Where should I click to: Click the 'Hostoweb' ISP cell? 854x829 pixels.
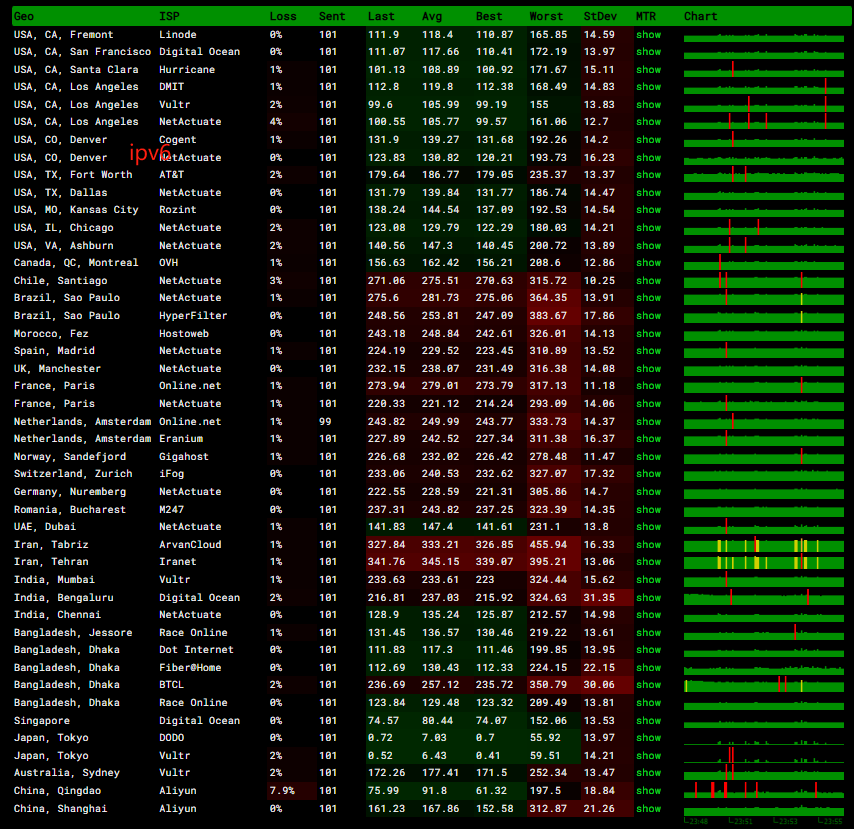[x=184, y=333]
